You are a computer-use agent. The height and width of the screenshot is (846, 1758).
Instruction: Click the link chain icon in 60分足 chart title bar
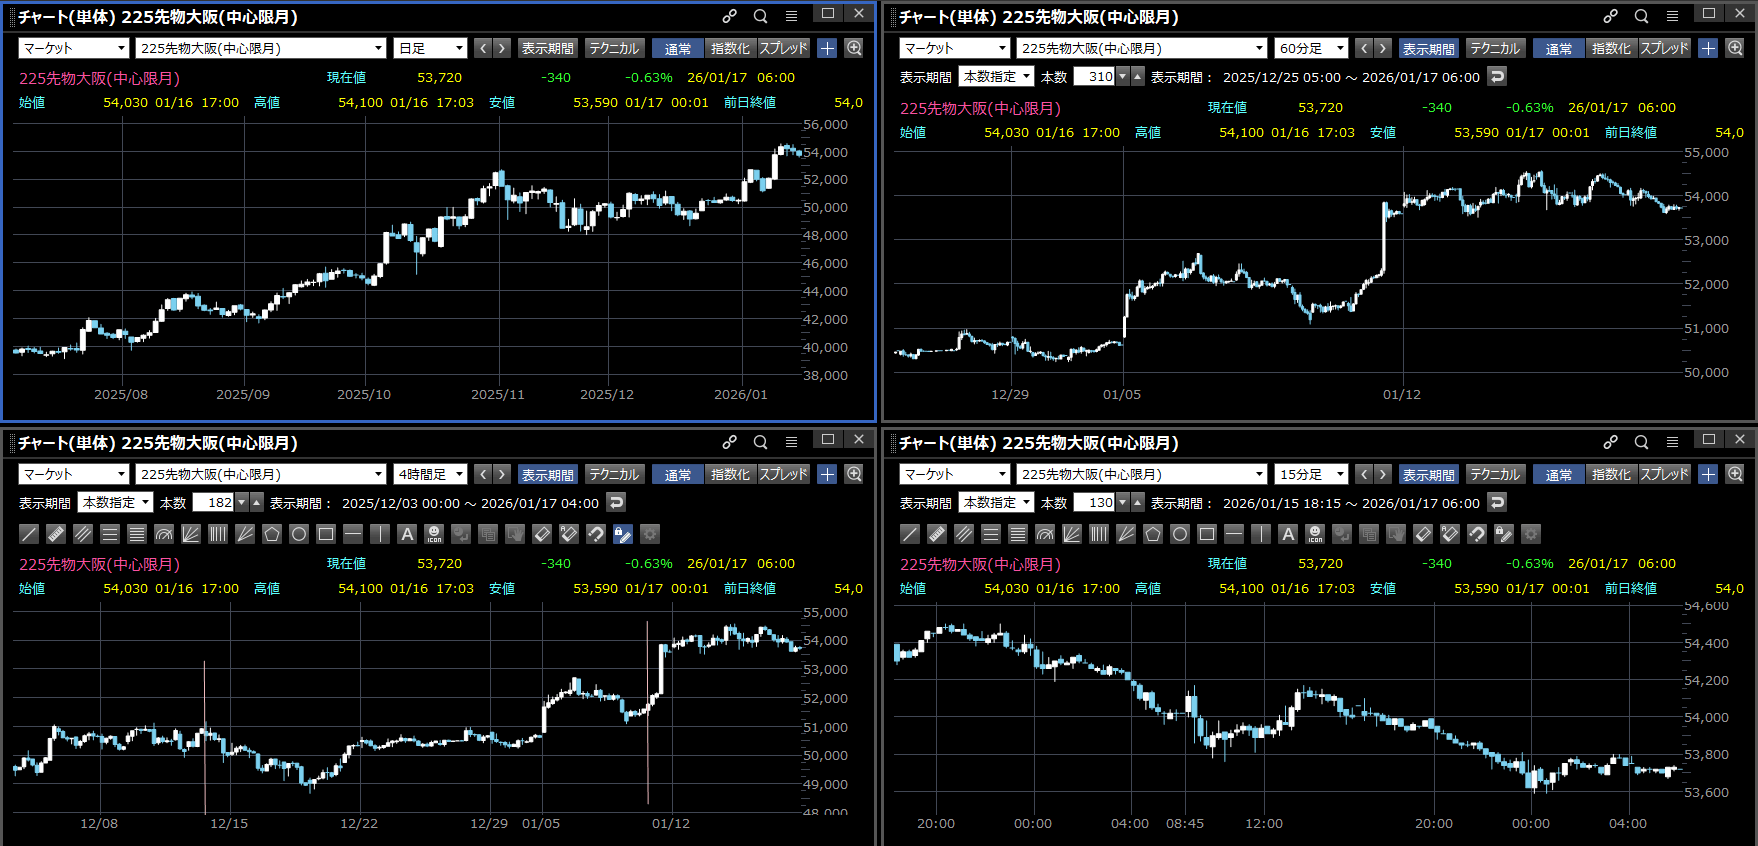[1610, 16]
